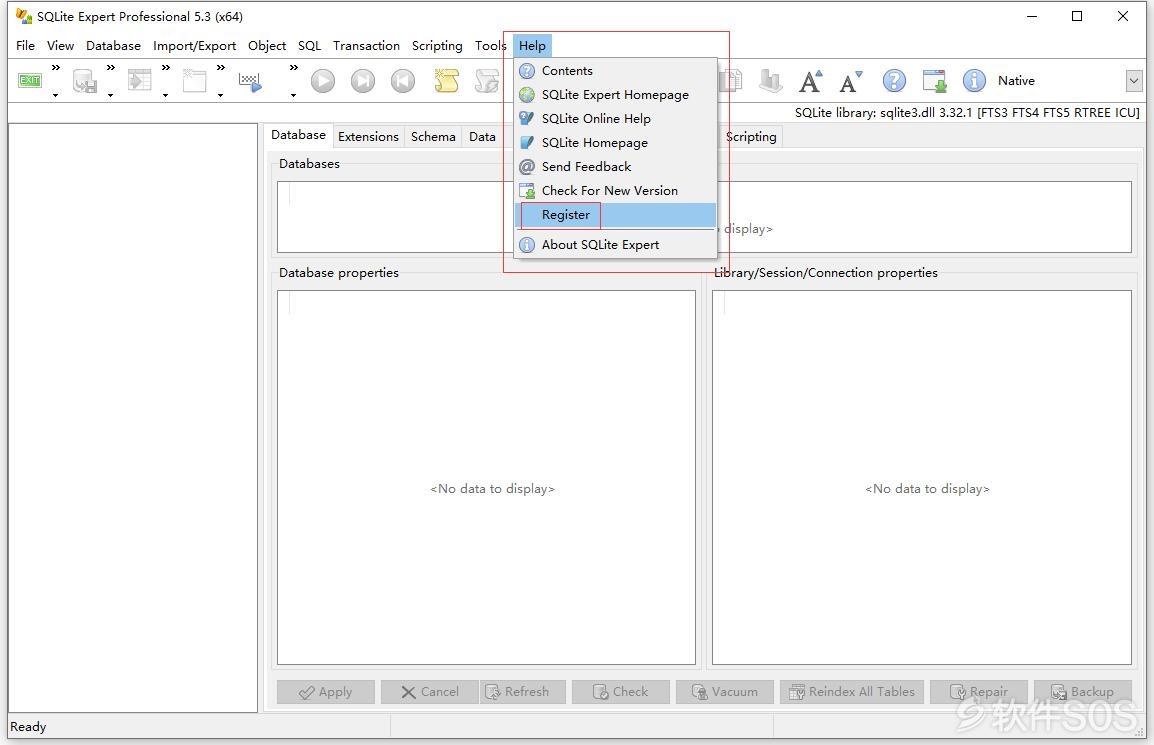Choose Contents from the Help menu
This screenshot has width=1154, height=745.
pyautogui.click(x=615, y=71)
